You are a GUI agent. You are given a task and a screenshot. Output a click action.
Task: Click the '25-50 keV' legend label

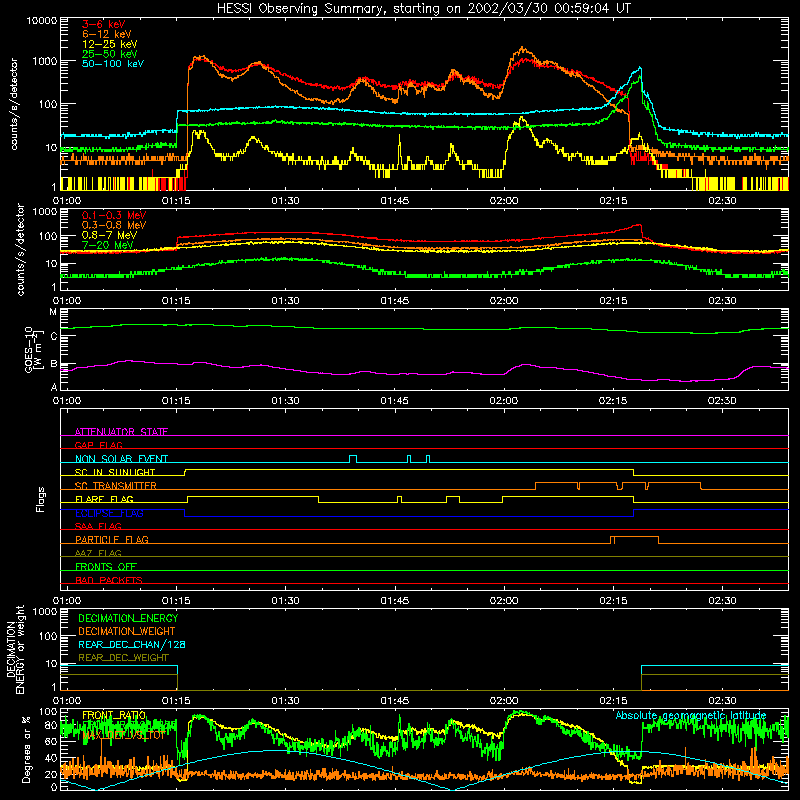click(110, 54)
